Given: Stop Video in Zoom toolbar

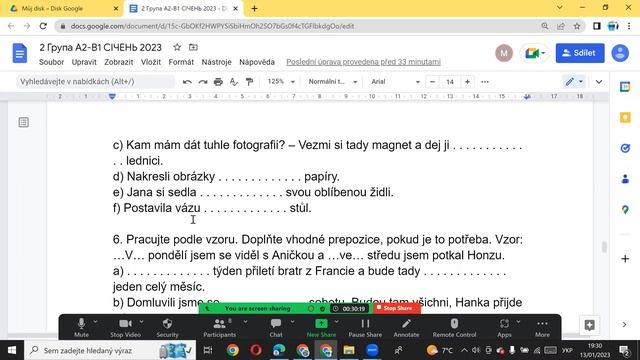Looking at the screenshot, I should (125, 328).
